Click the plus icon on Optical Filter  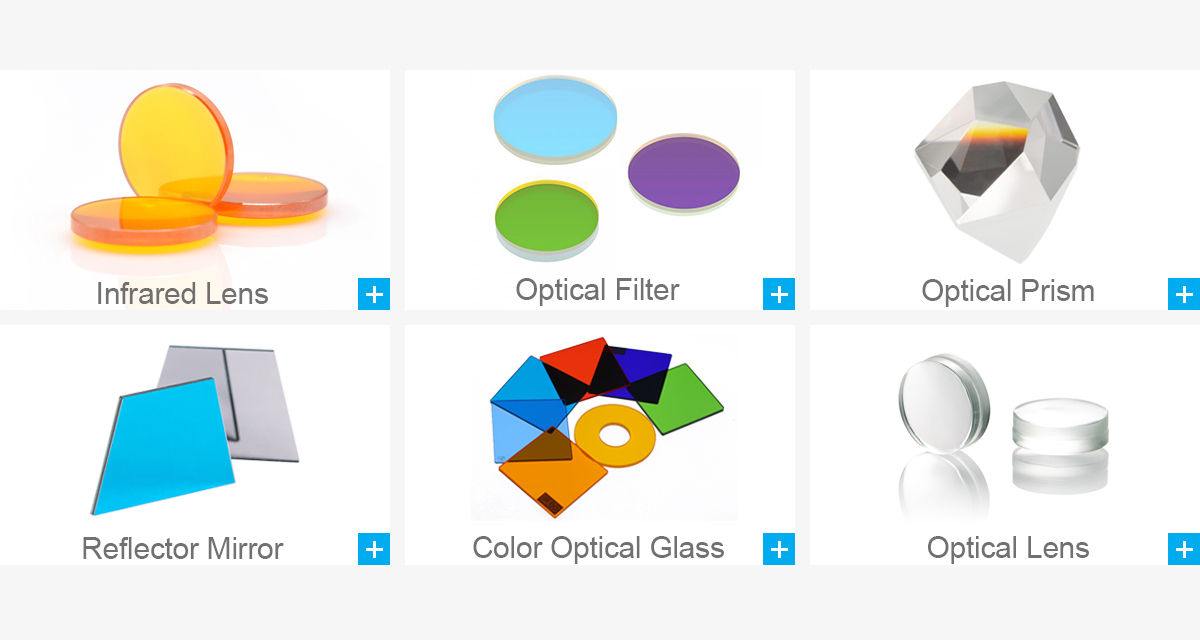(779, 294)
